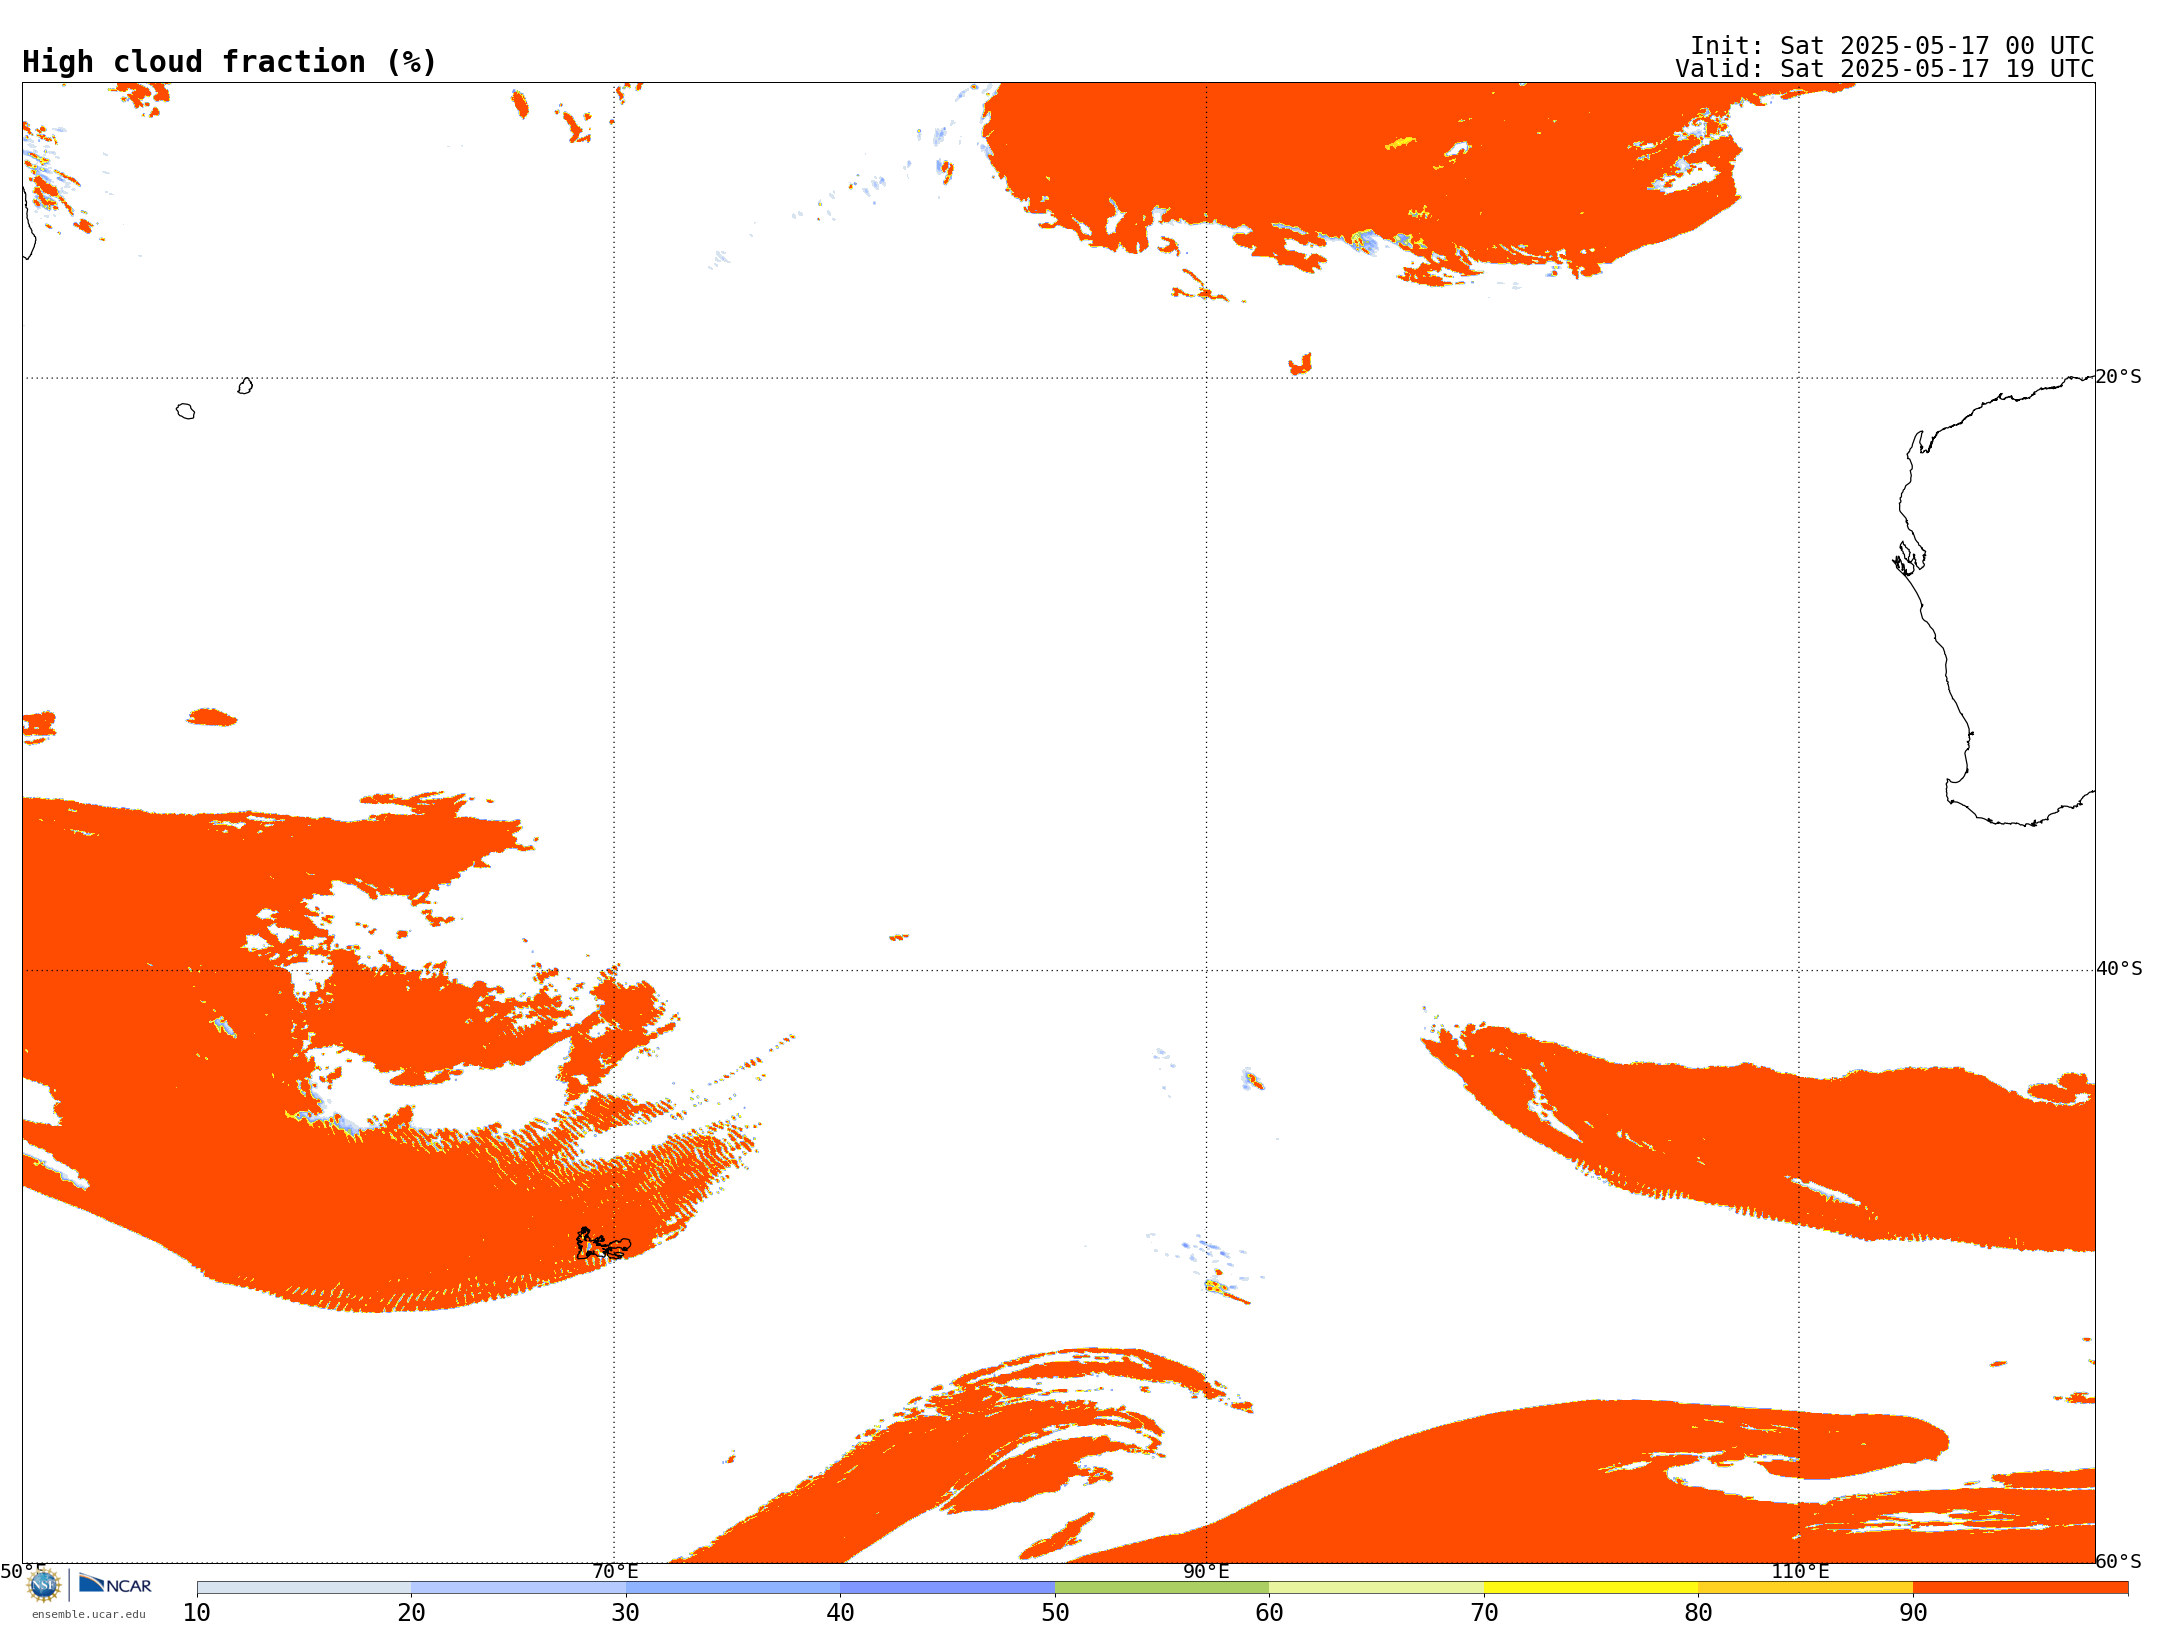Click the 60-70 pale yellow colorbar segment
The image size is (2160, 1626).
coord(1376,1588)
